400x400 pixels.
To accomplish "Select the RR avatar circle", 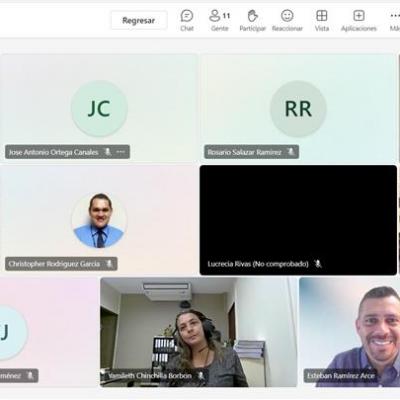I will tap(298, 109).
